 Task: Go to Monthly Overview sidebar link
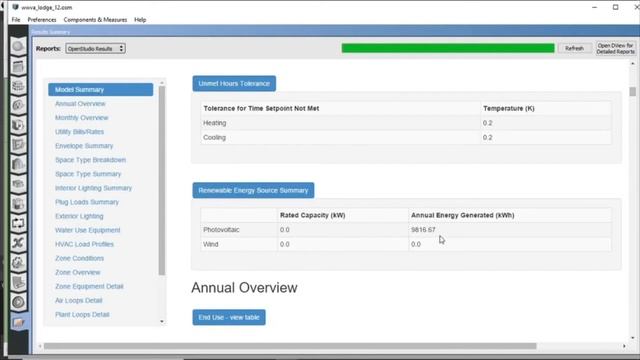(82, 118)
